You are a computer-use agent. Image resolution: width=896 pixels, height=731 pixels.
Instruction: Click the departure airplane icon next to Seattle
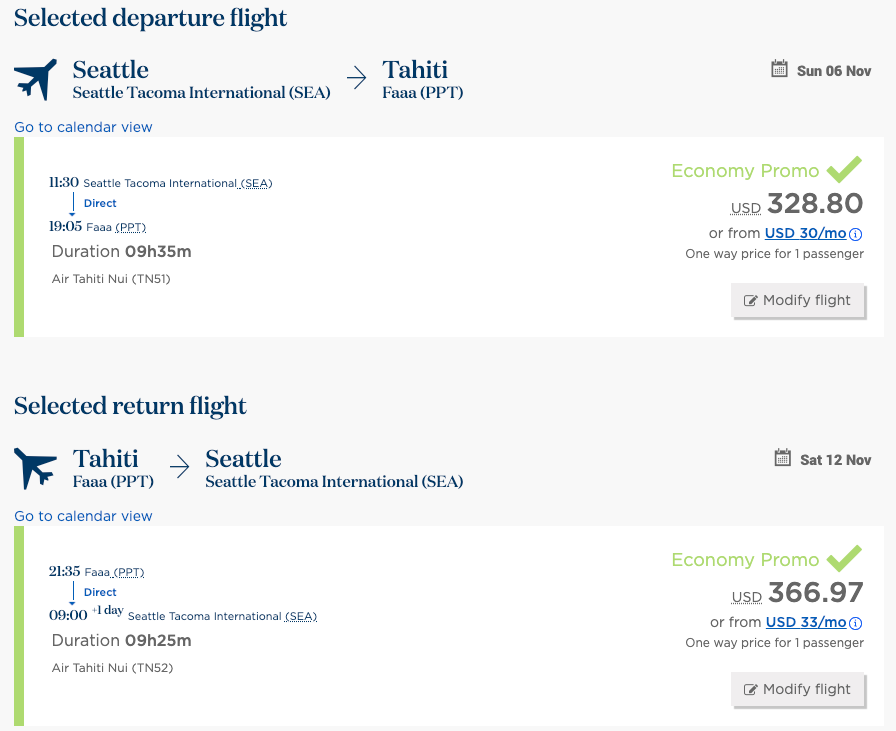click(x=35, y=79)
